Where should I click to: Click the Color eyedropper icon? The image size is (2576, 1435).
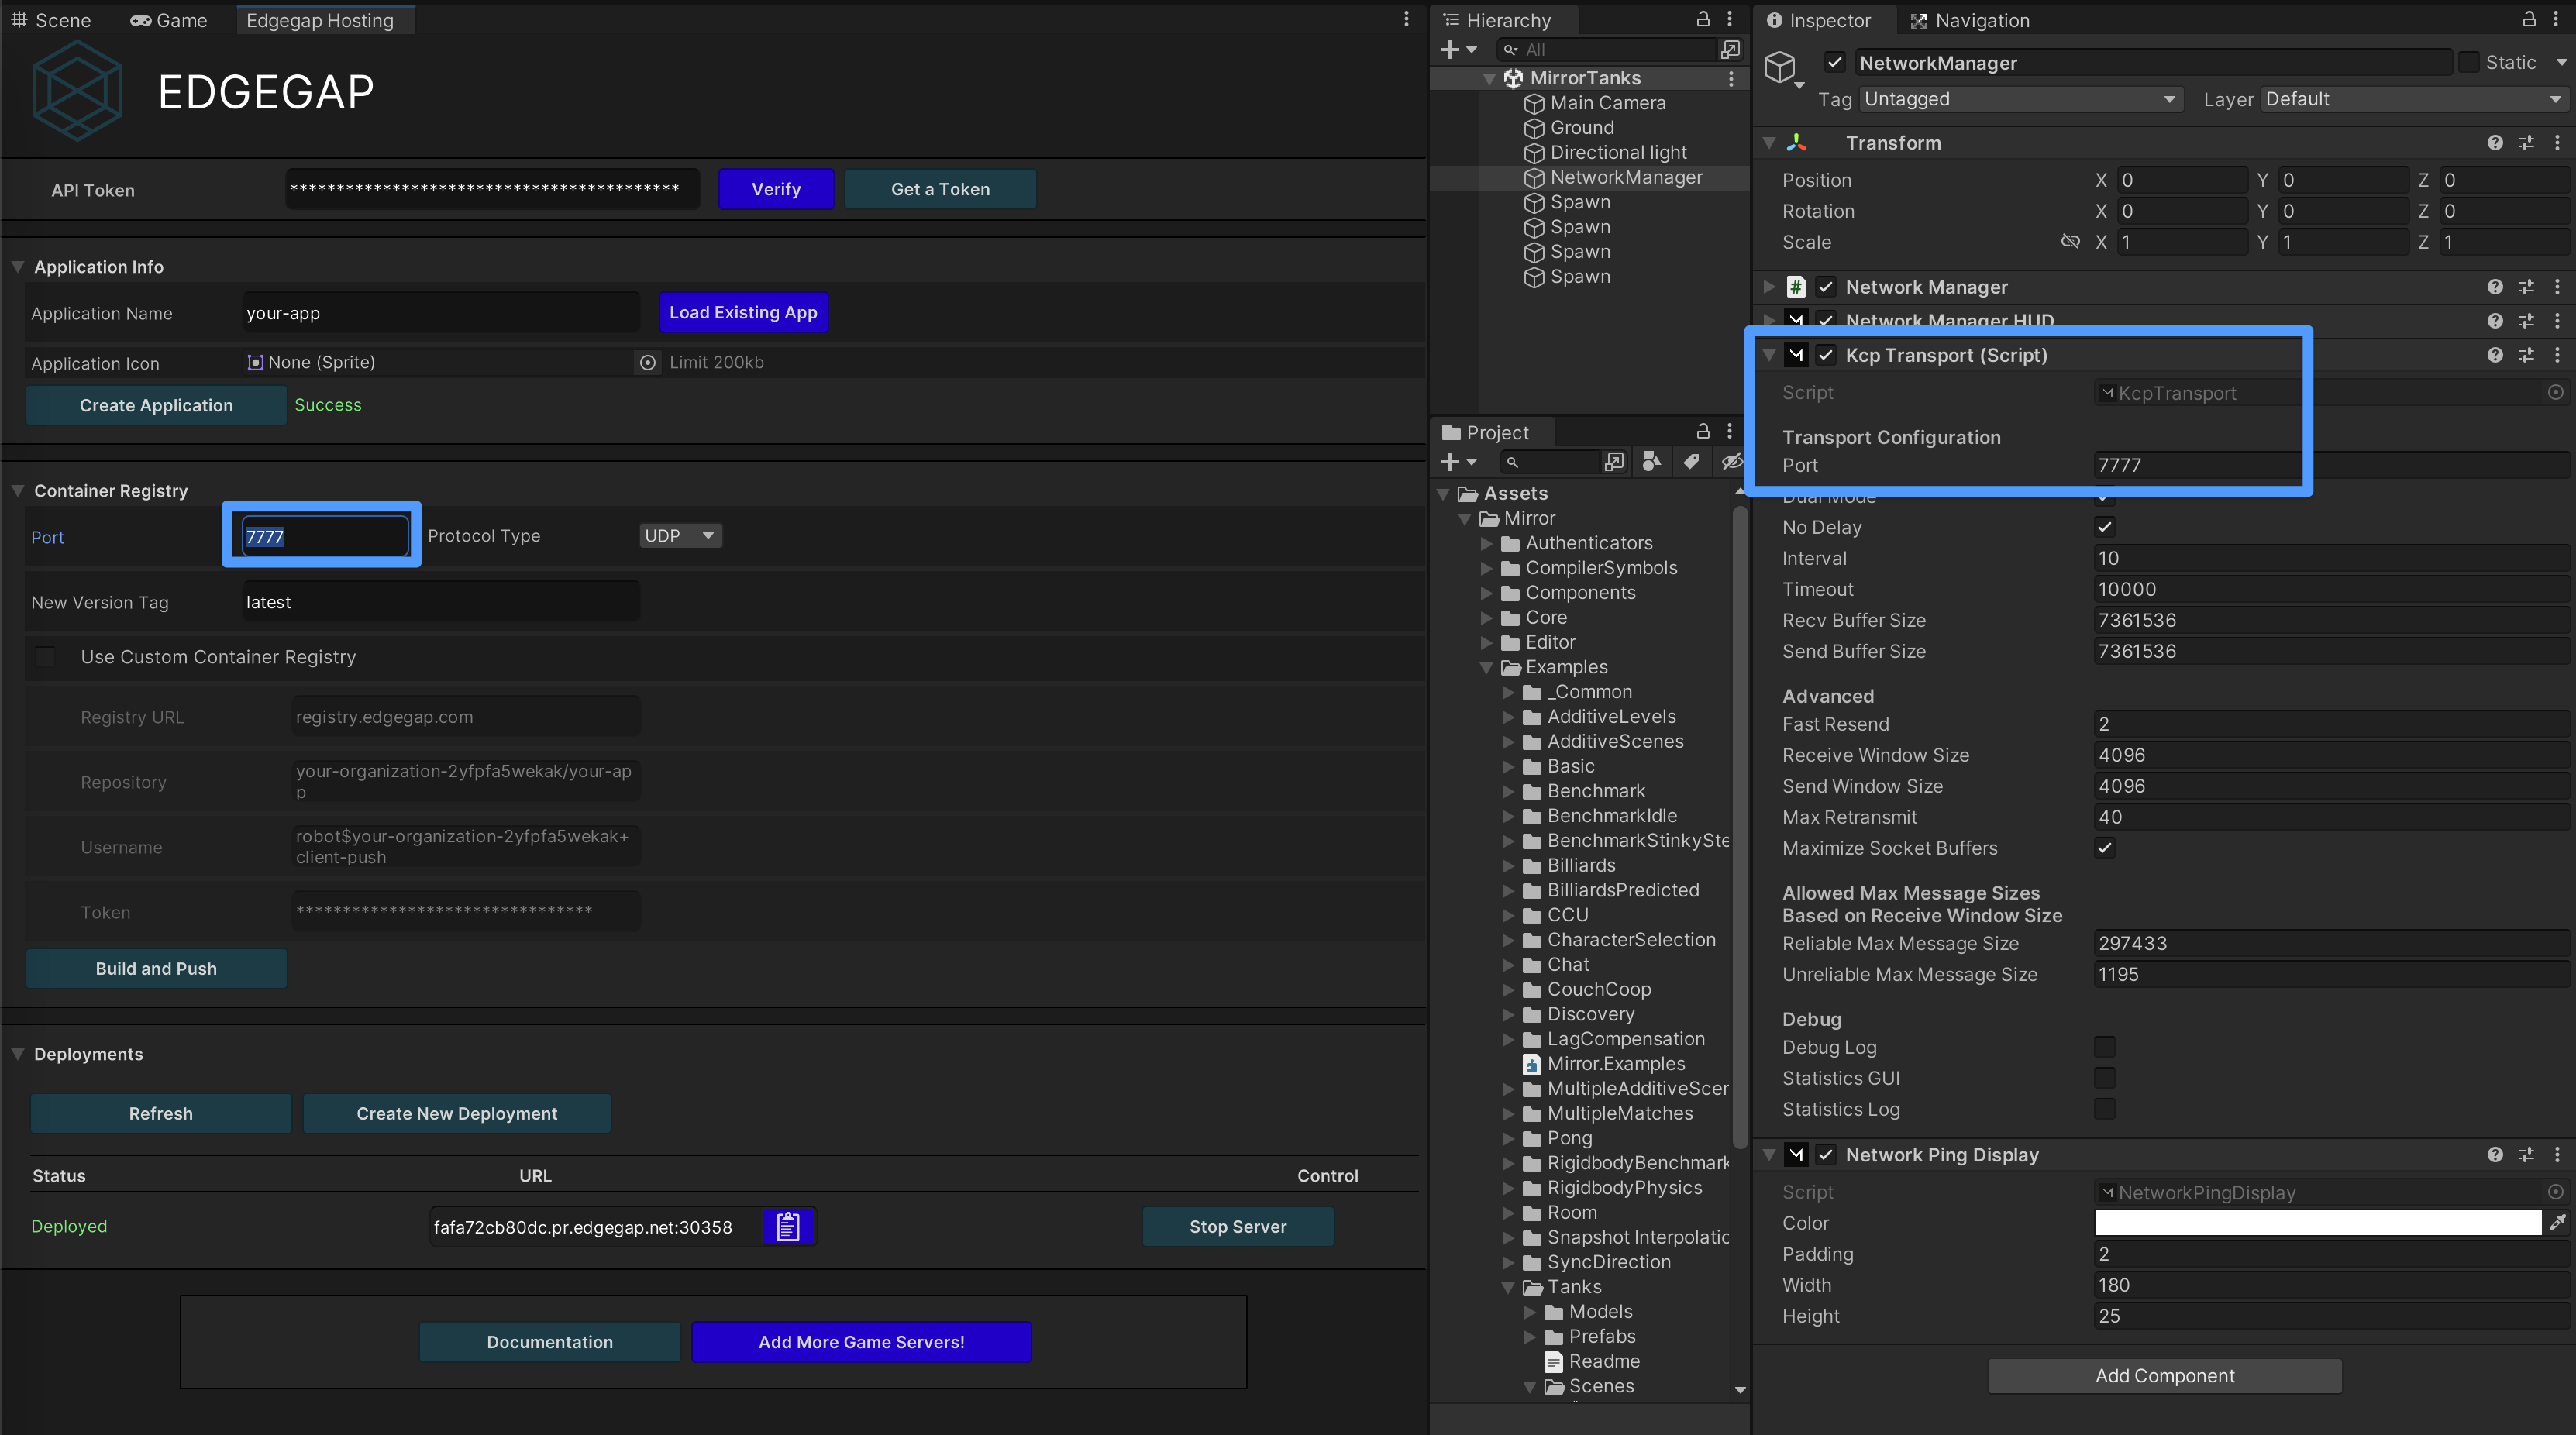(x=2557, y=1222)
